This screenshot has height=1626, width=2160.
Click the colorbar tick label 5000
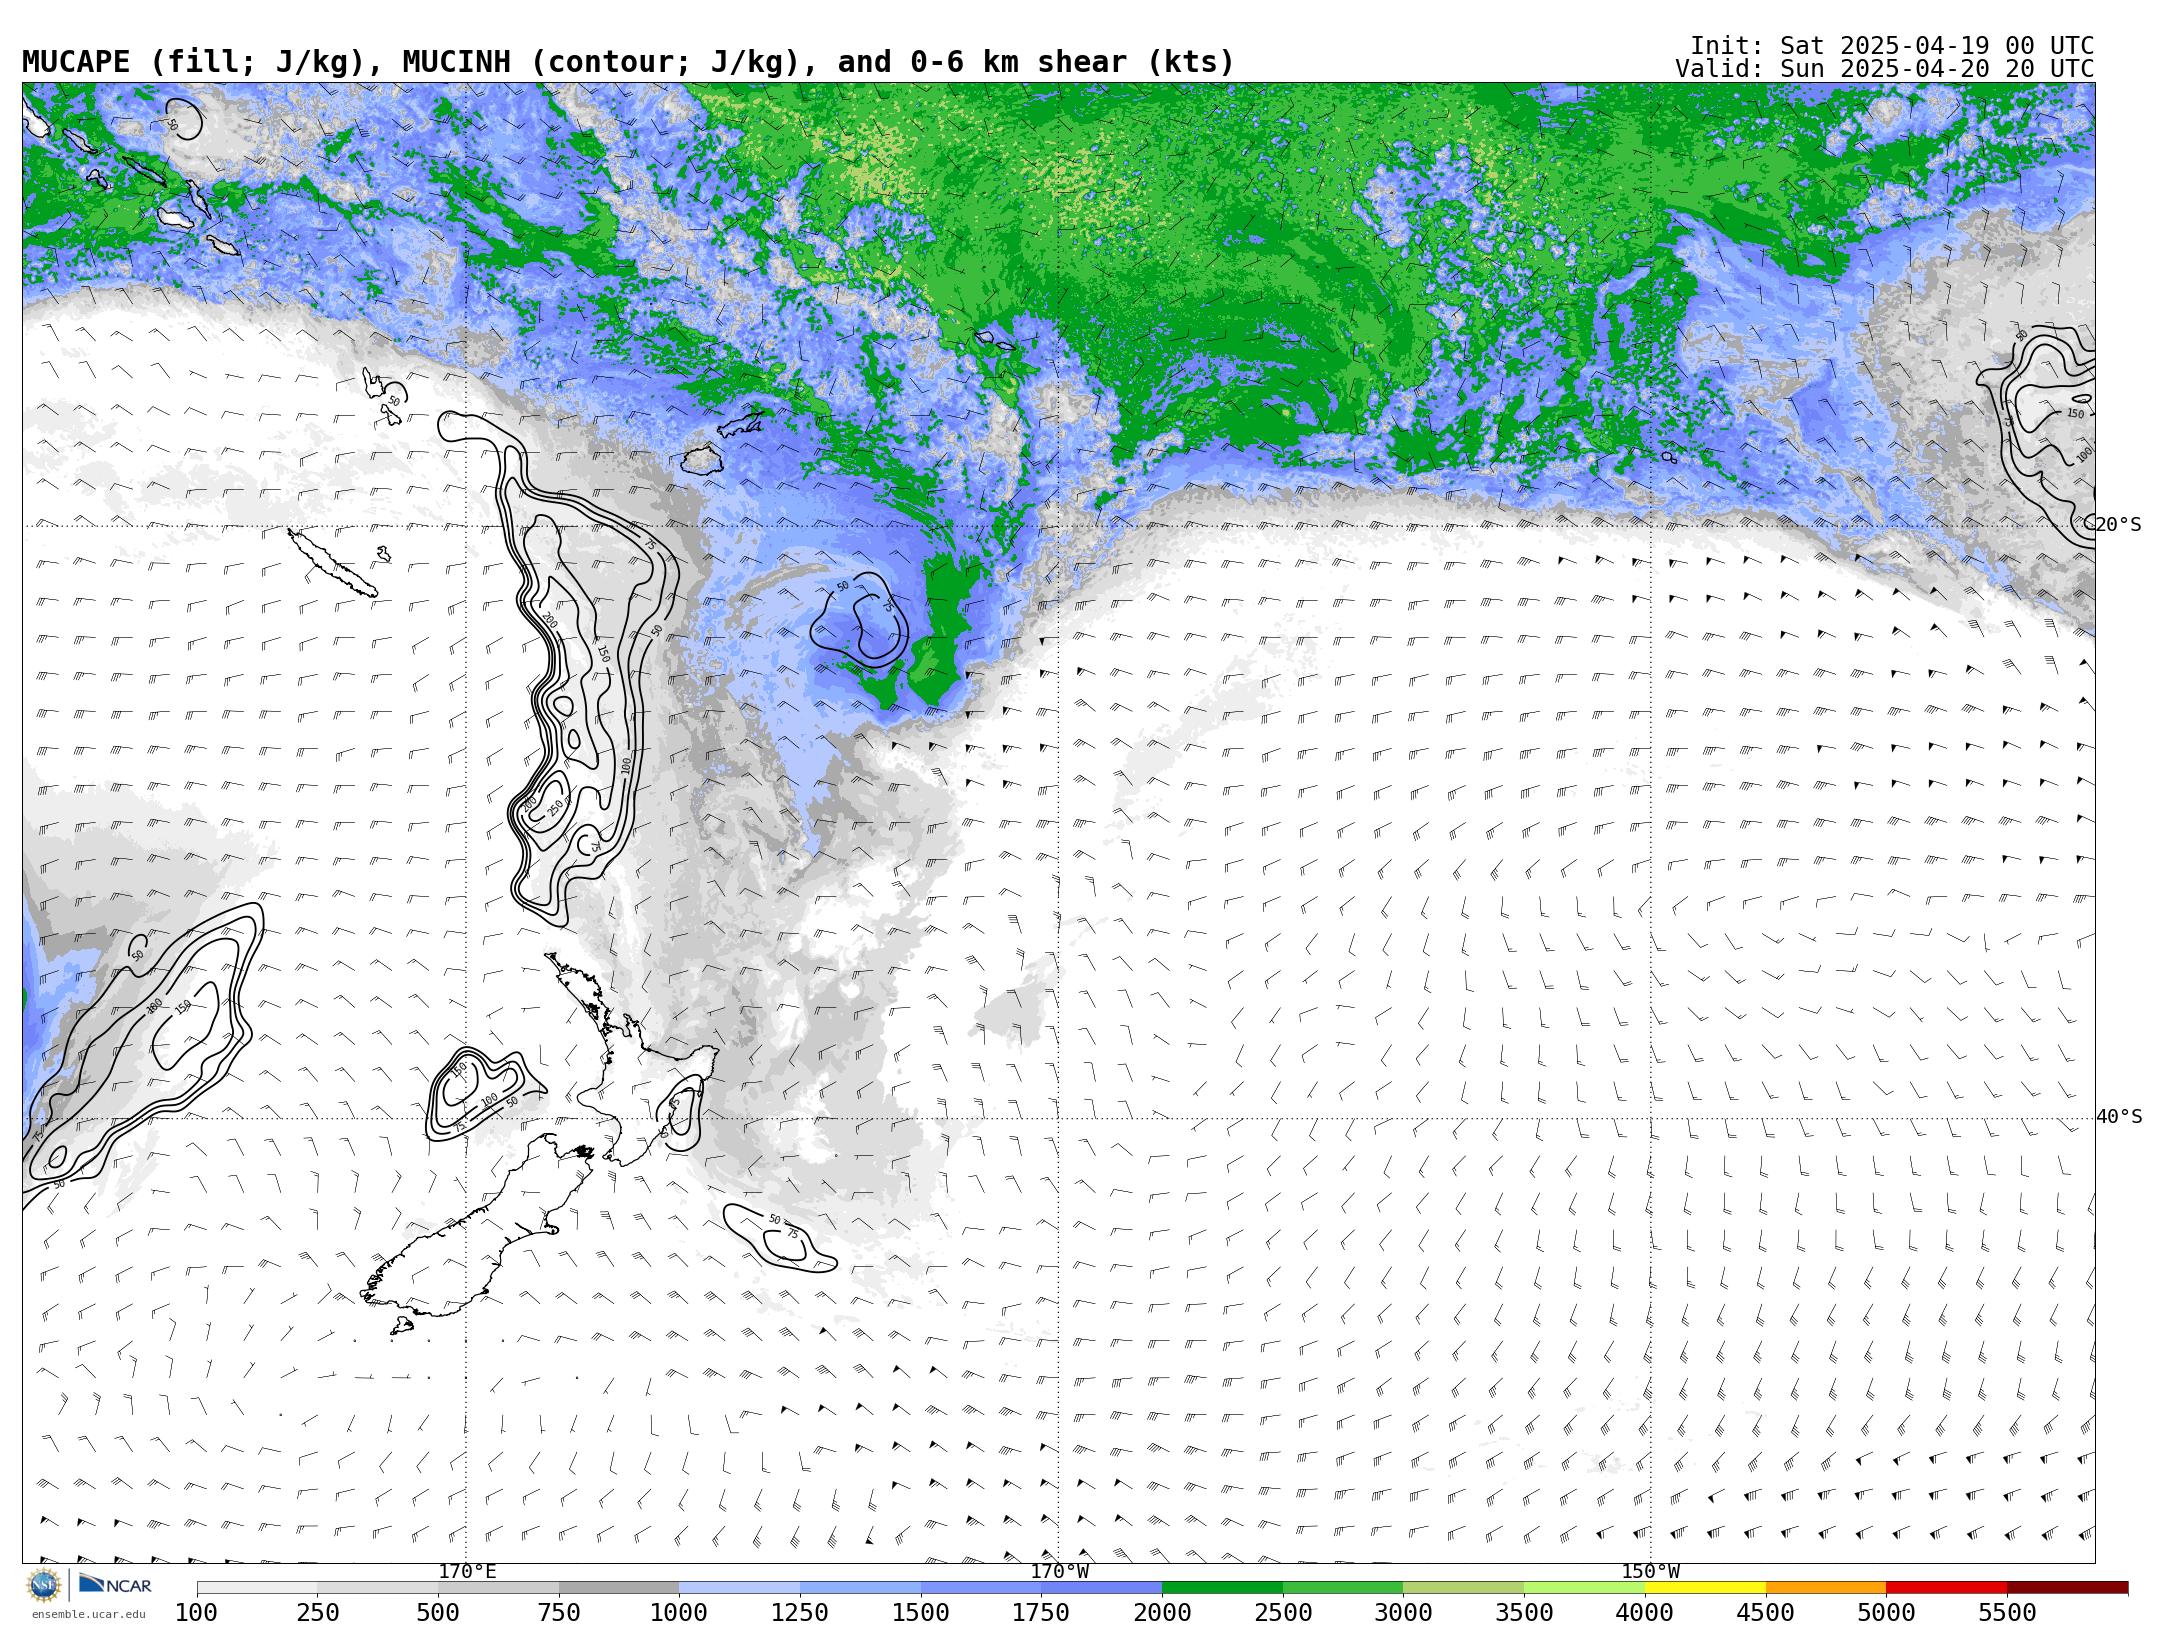click(1886, 1613)
